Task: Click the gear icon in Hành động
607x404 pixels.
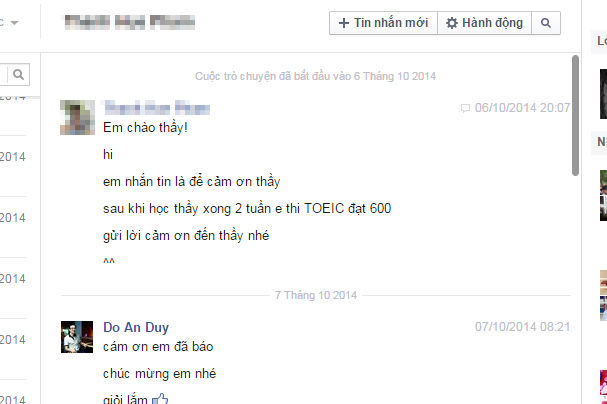Action: [451, 23]
